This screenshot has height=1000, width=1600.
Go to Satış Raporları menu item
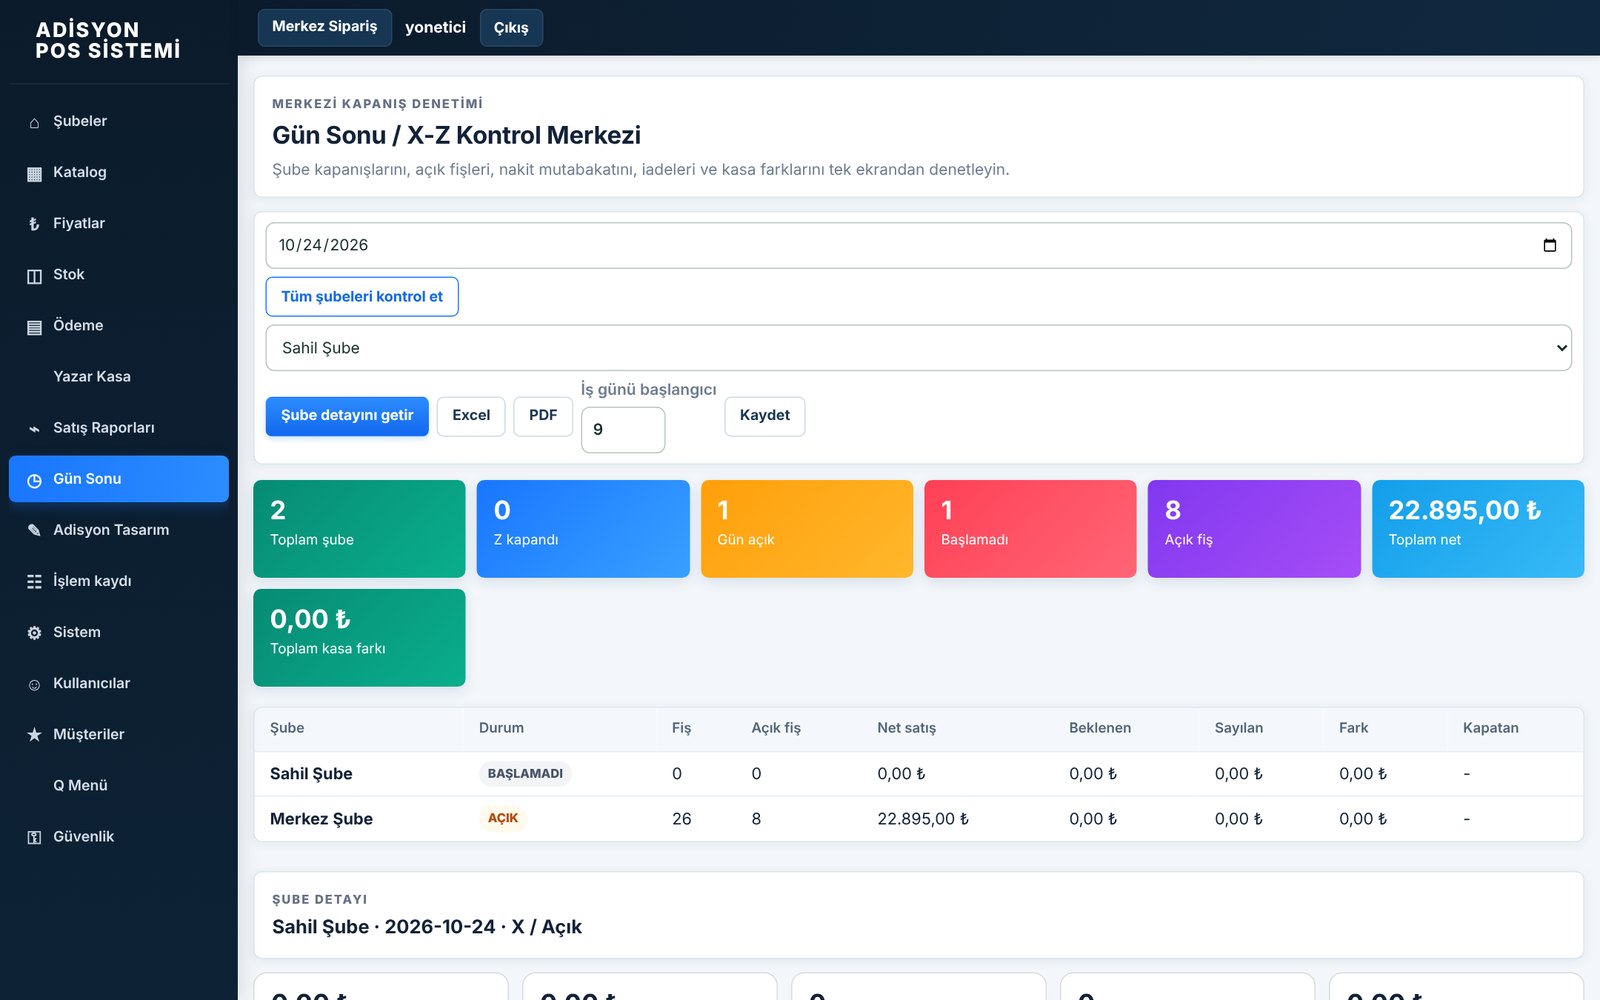(x=119, y=428)
